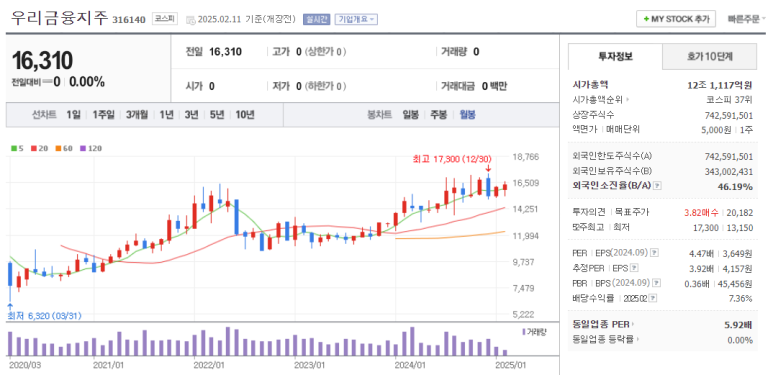Click the 2024/01 date label on chart axis
773x375 pixels.
pos(410,365)
